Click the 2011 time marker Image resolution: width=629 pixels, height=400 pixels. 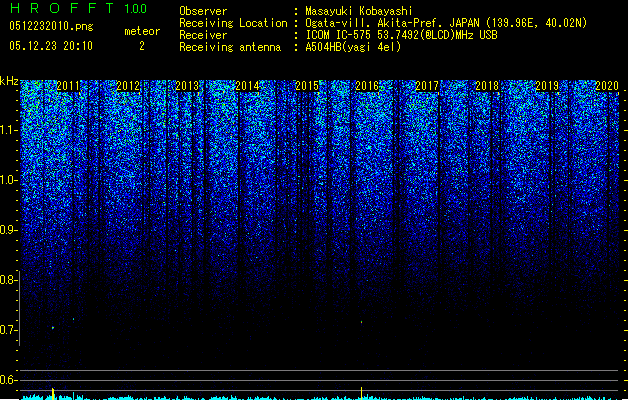coord(68,86)
